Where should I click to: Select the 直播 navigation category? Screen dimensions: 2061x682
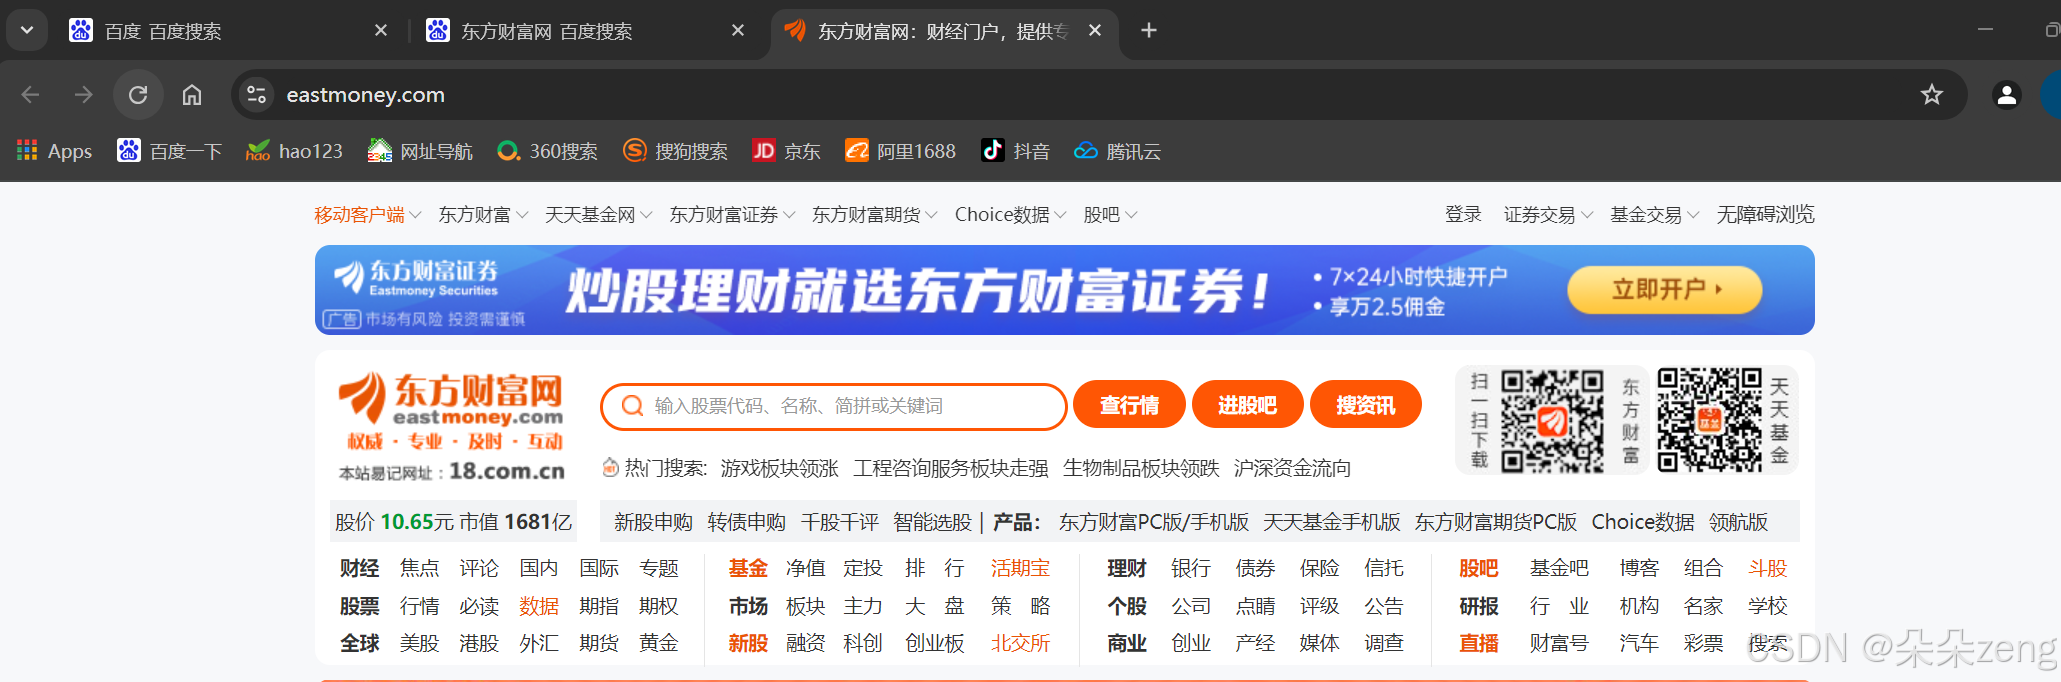[1479, 643]
